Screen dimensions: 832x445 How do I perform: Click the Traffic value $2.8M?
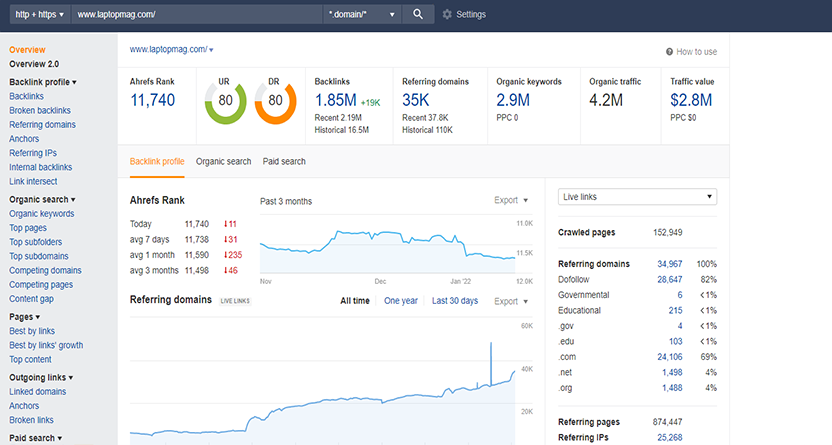click(x=691, y=100)
